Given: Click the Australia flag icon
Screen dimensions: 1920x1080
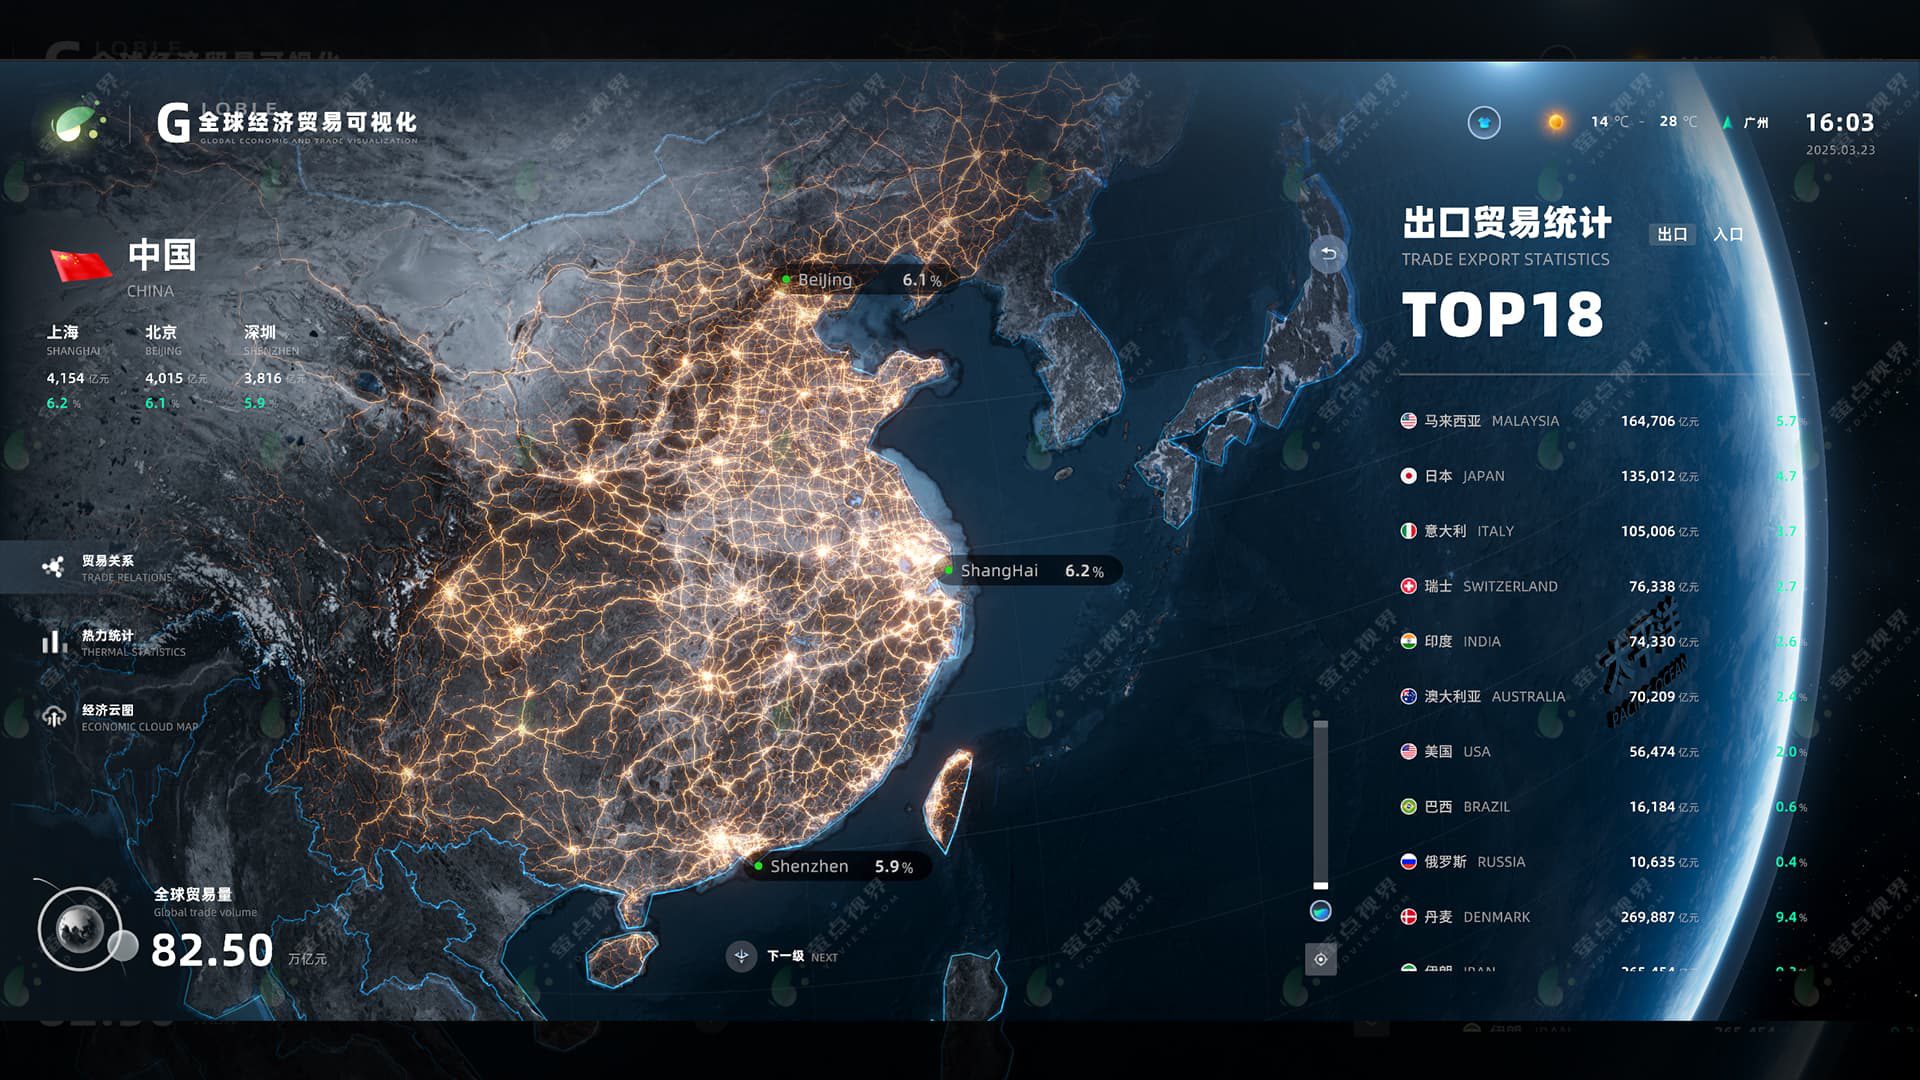Looking at the screenshot, I should point(1408,696).
